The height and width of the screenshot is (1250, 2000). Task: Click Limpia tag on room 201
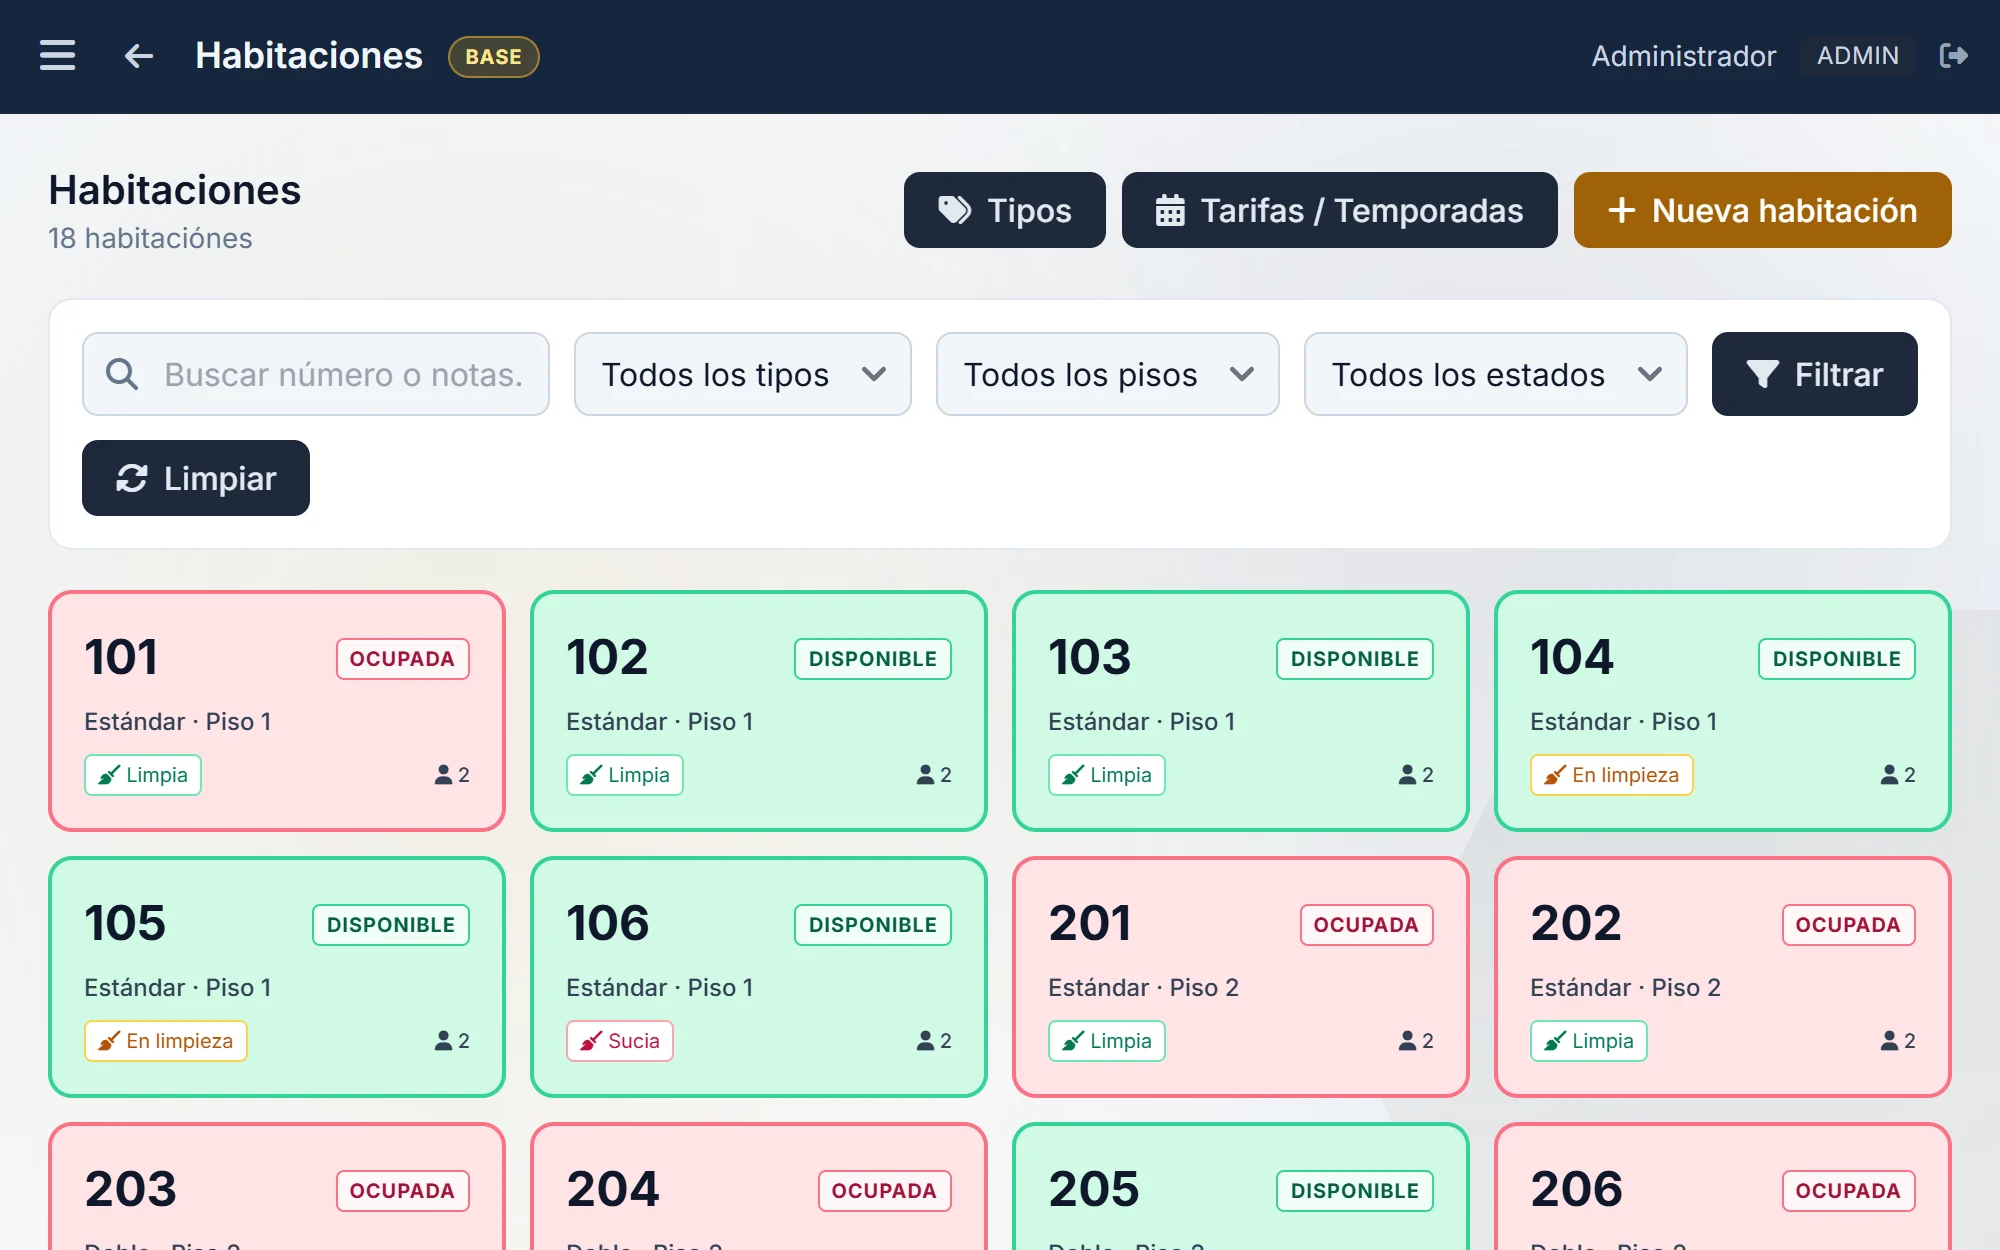click(x=1107, y=1041)
